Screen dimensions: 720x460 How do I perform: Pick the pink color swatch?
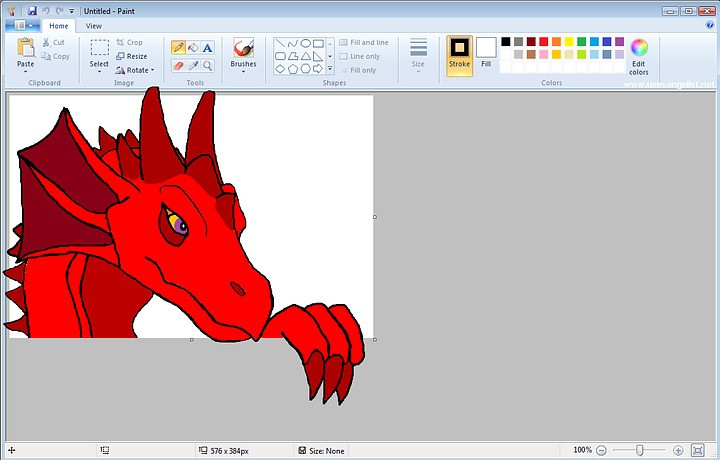coord(544,54)
